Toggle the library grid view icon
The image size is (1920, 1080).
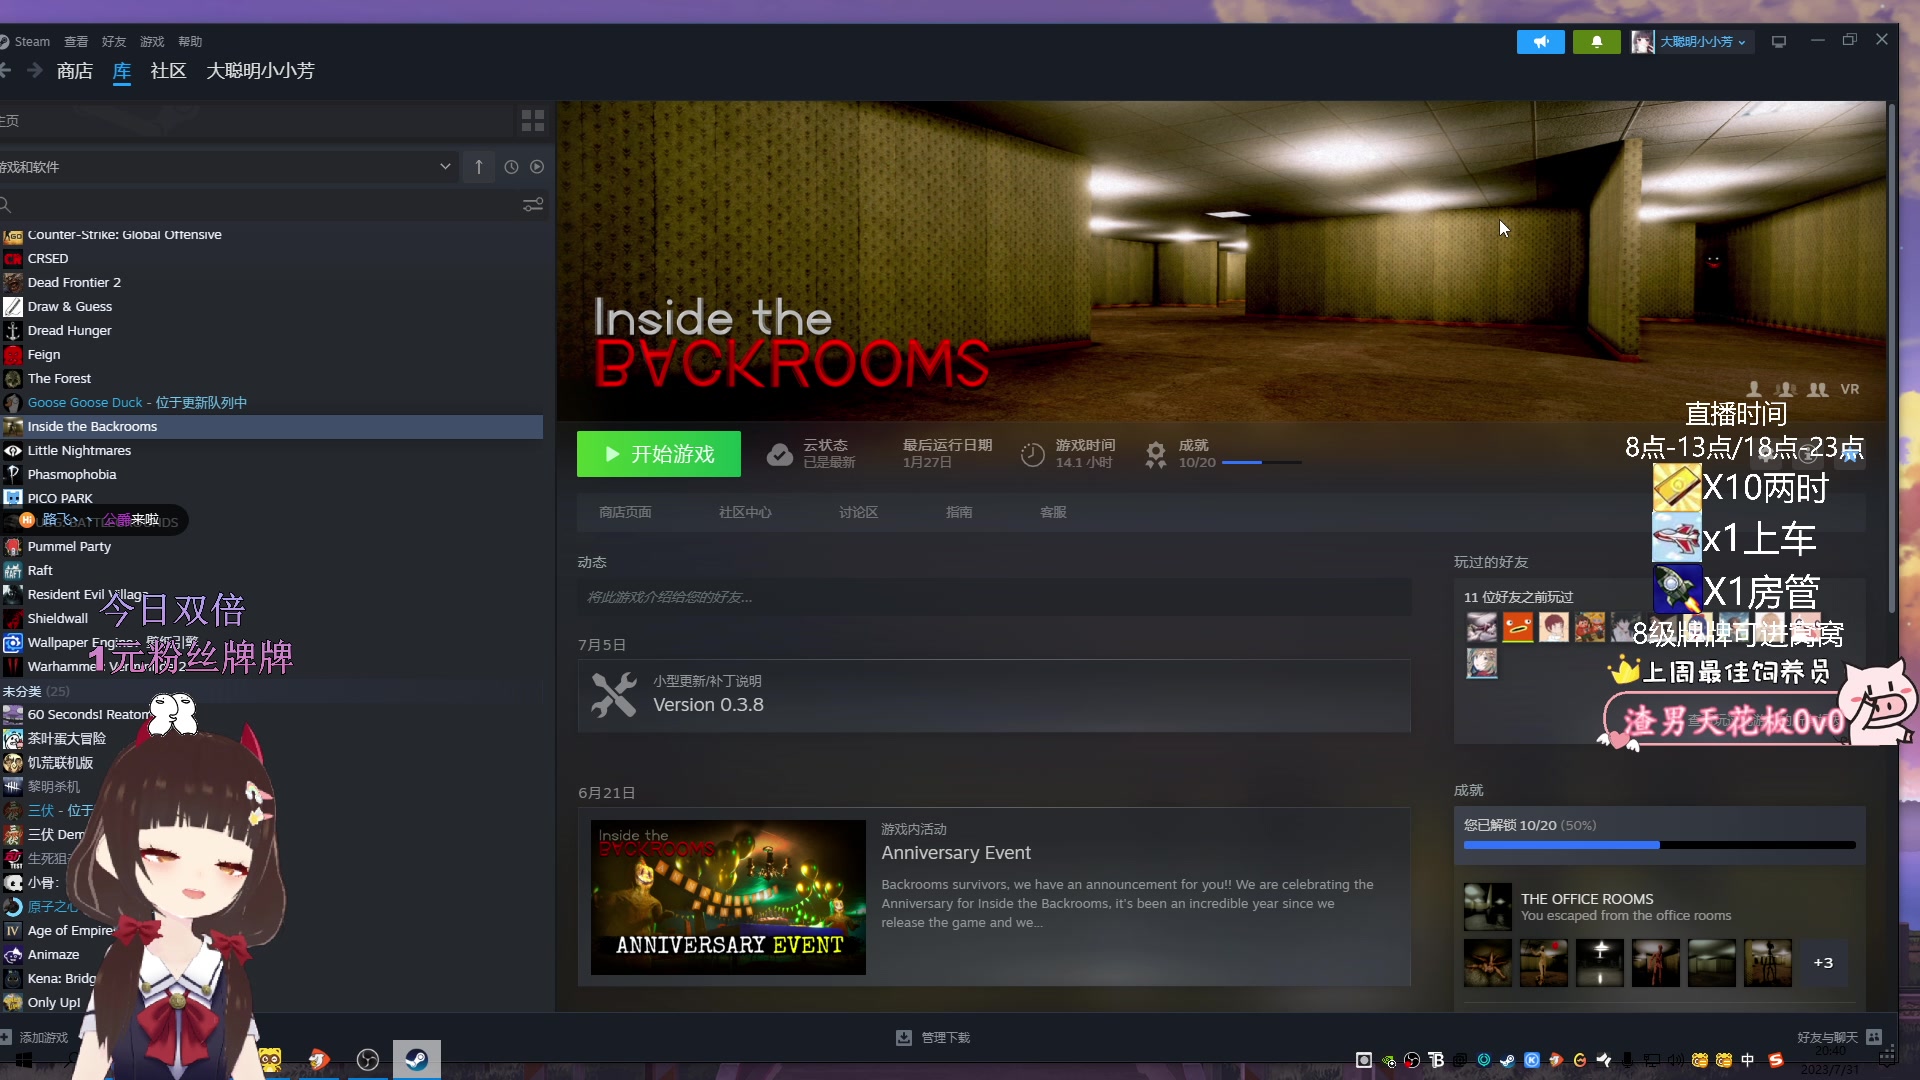point(533,121)
